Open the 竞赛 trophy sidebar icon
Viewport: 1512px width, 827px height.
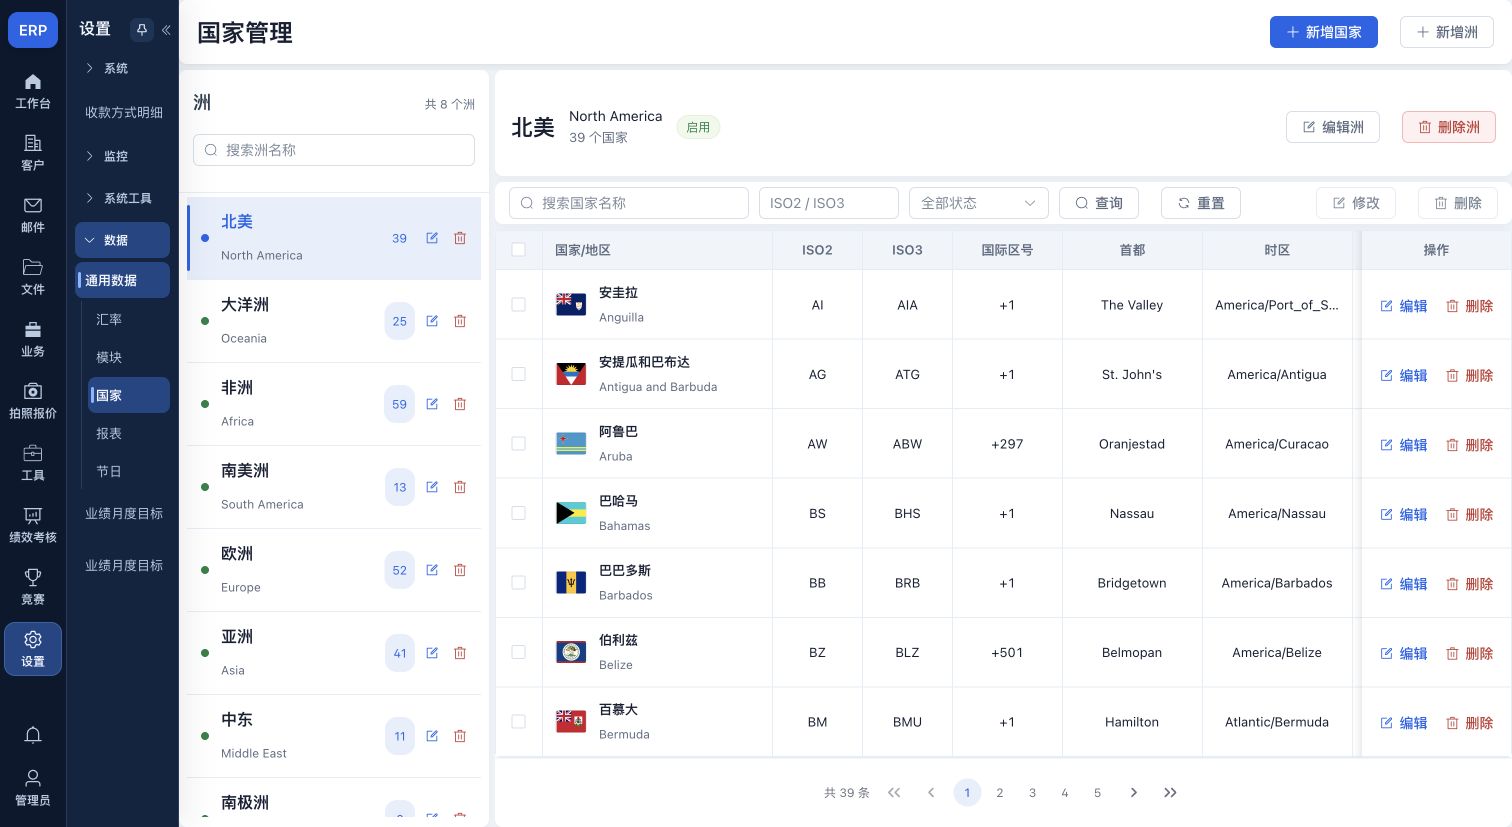33,586
